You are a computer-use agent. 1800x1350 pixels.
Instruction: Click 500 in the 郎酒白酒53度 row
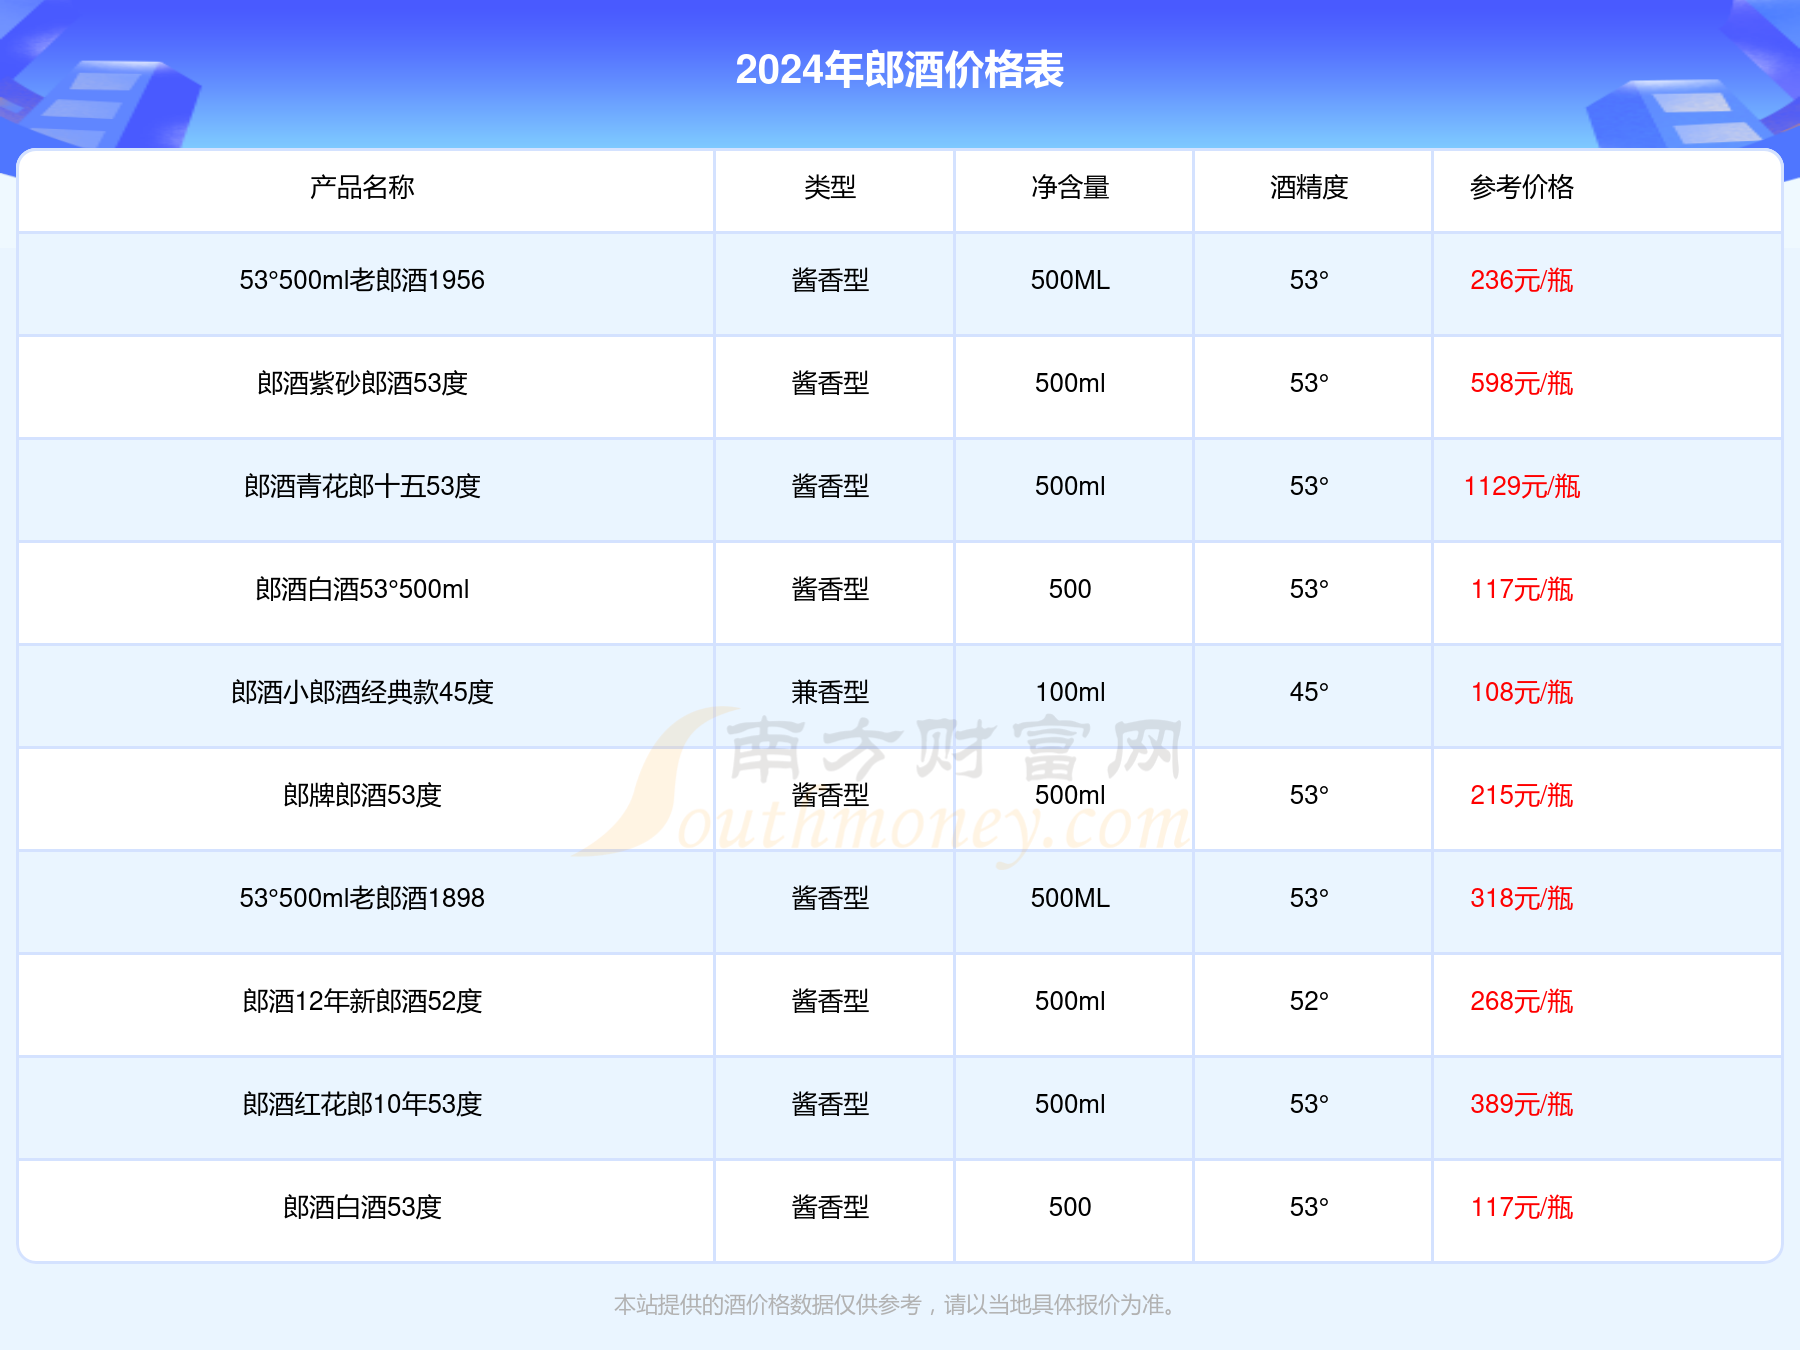[1070, 1207]
